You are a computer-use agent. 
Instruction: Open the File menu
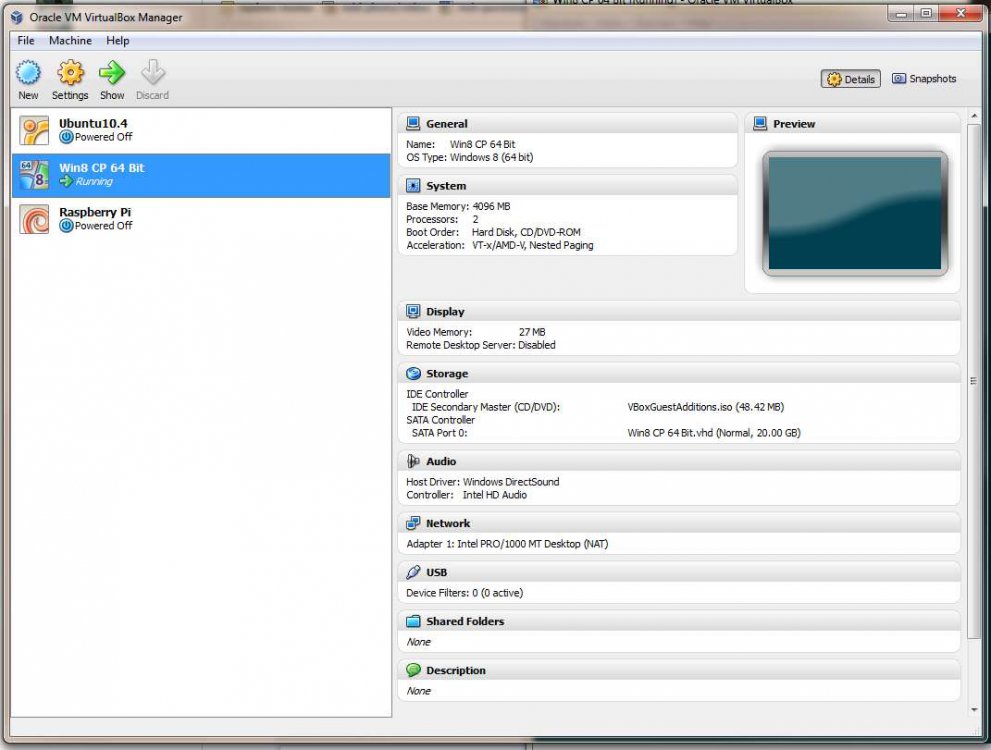click(26, 41)
